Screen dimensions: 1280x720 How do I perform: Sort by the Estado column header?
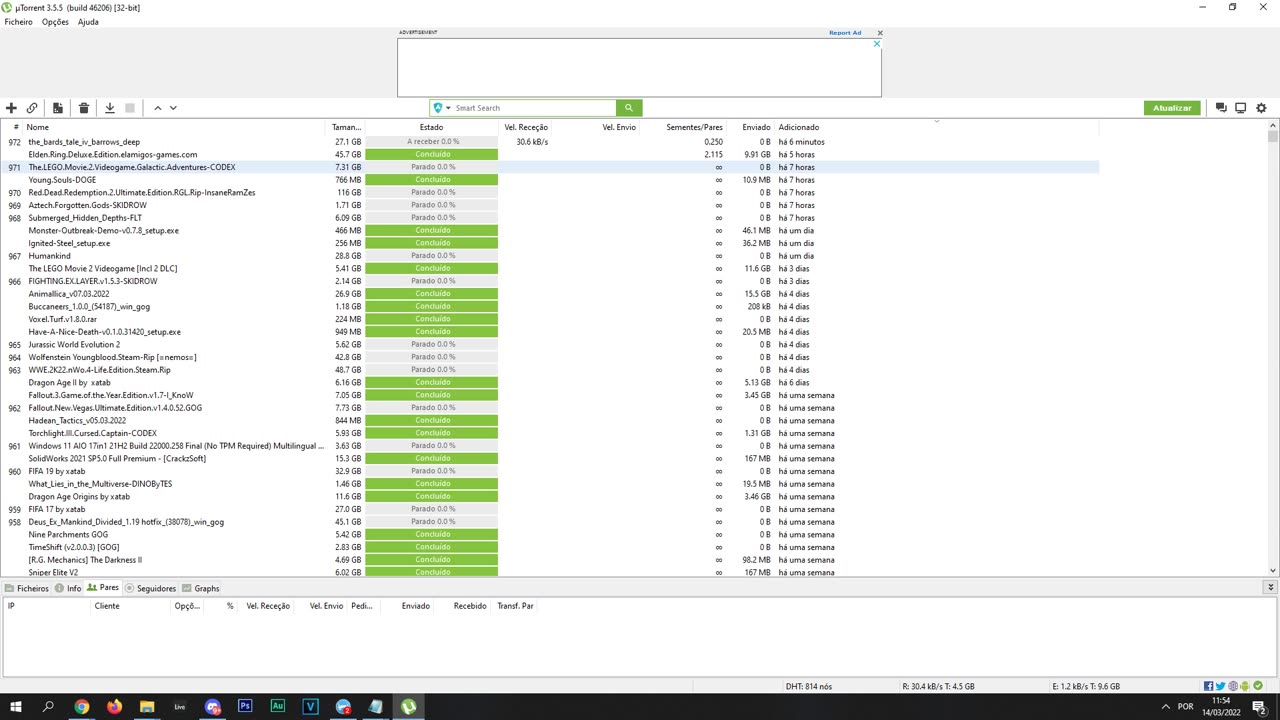431,127
